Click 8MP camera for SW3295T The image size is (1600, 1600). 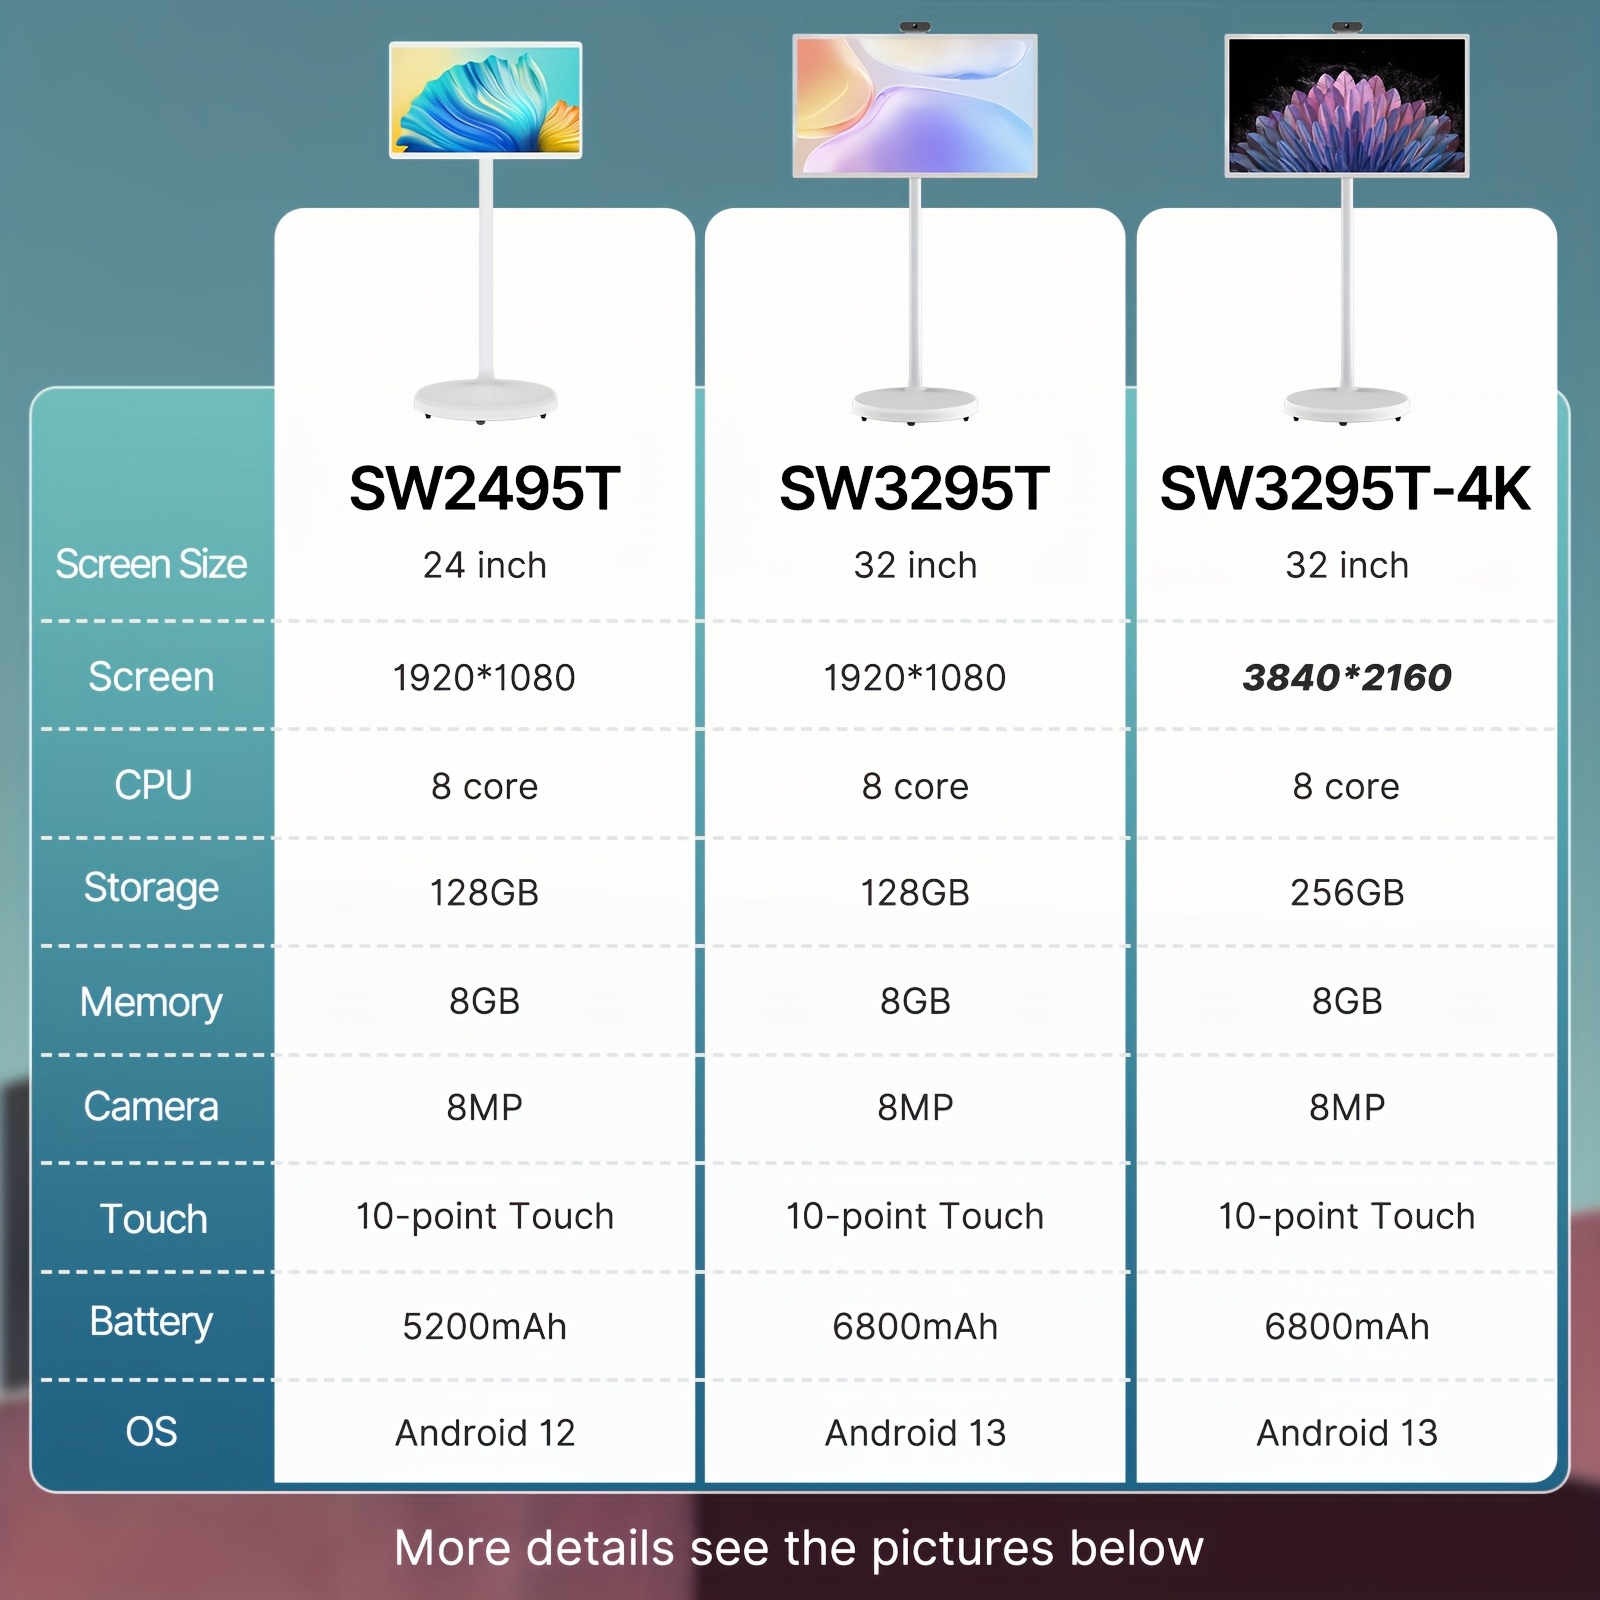point(915,1108)
